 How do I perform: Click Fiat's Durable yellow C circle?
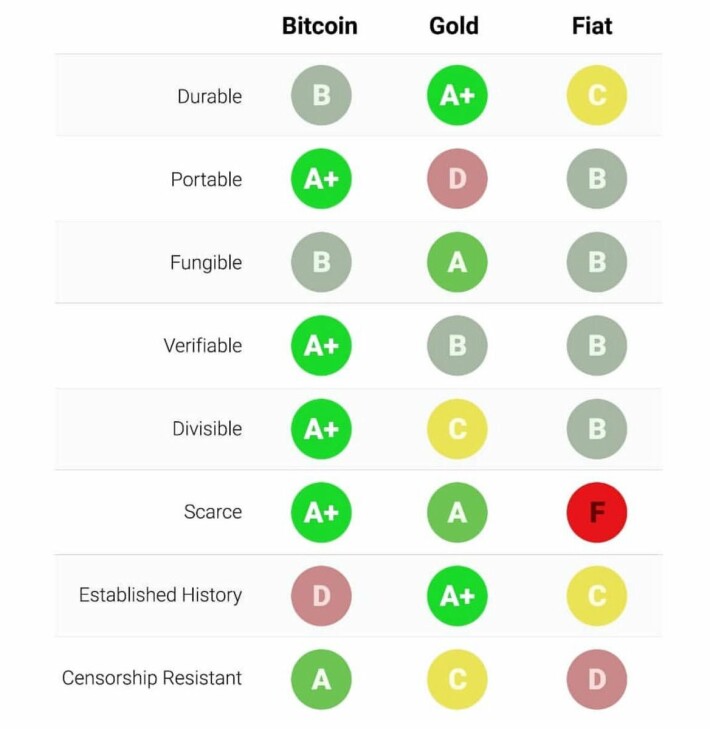(597, 95)
